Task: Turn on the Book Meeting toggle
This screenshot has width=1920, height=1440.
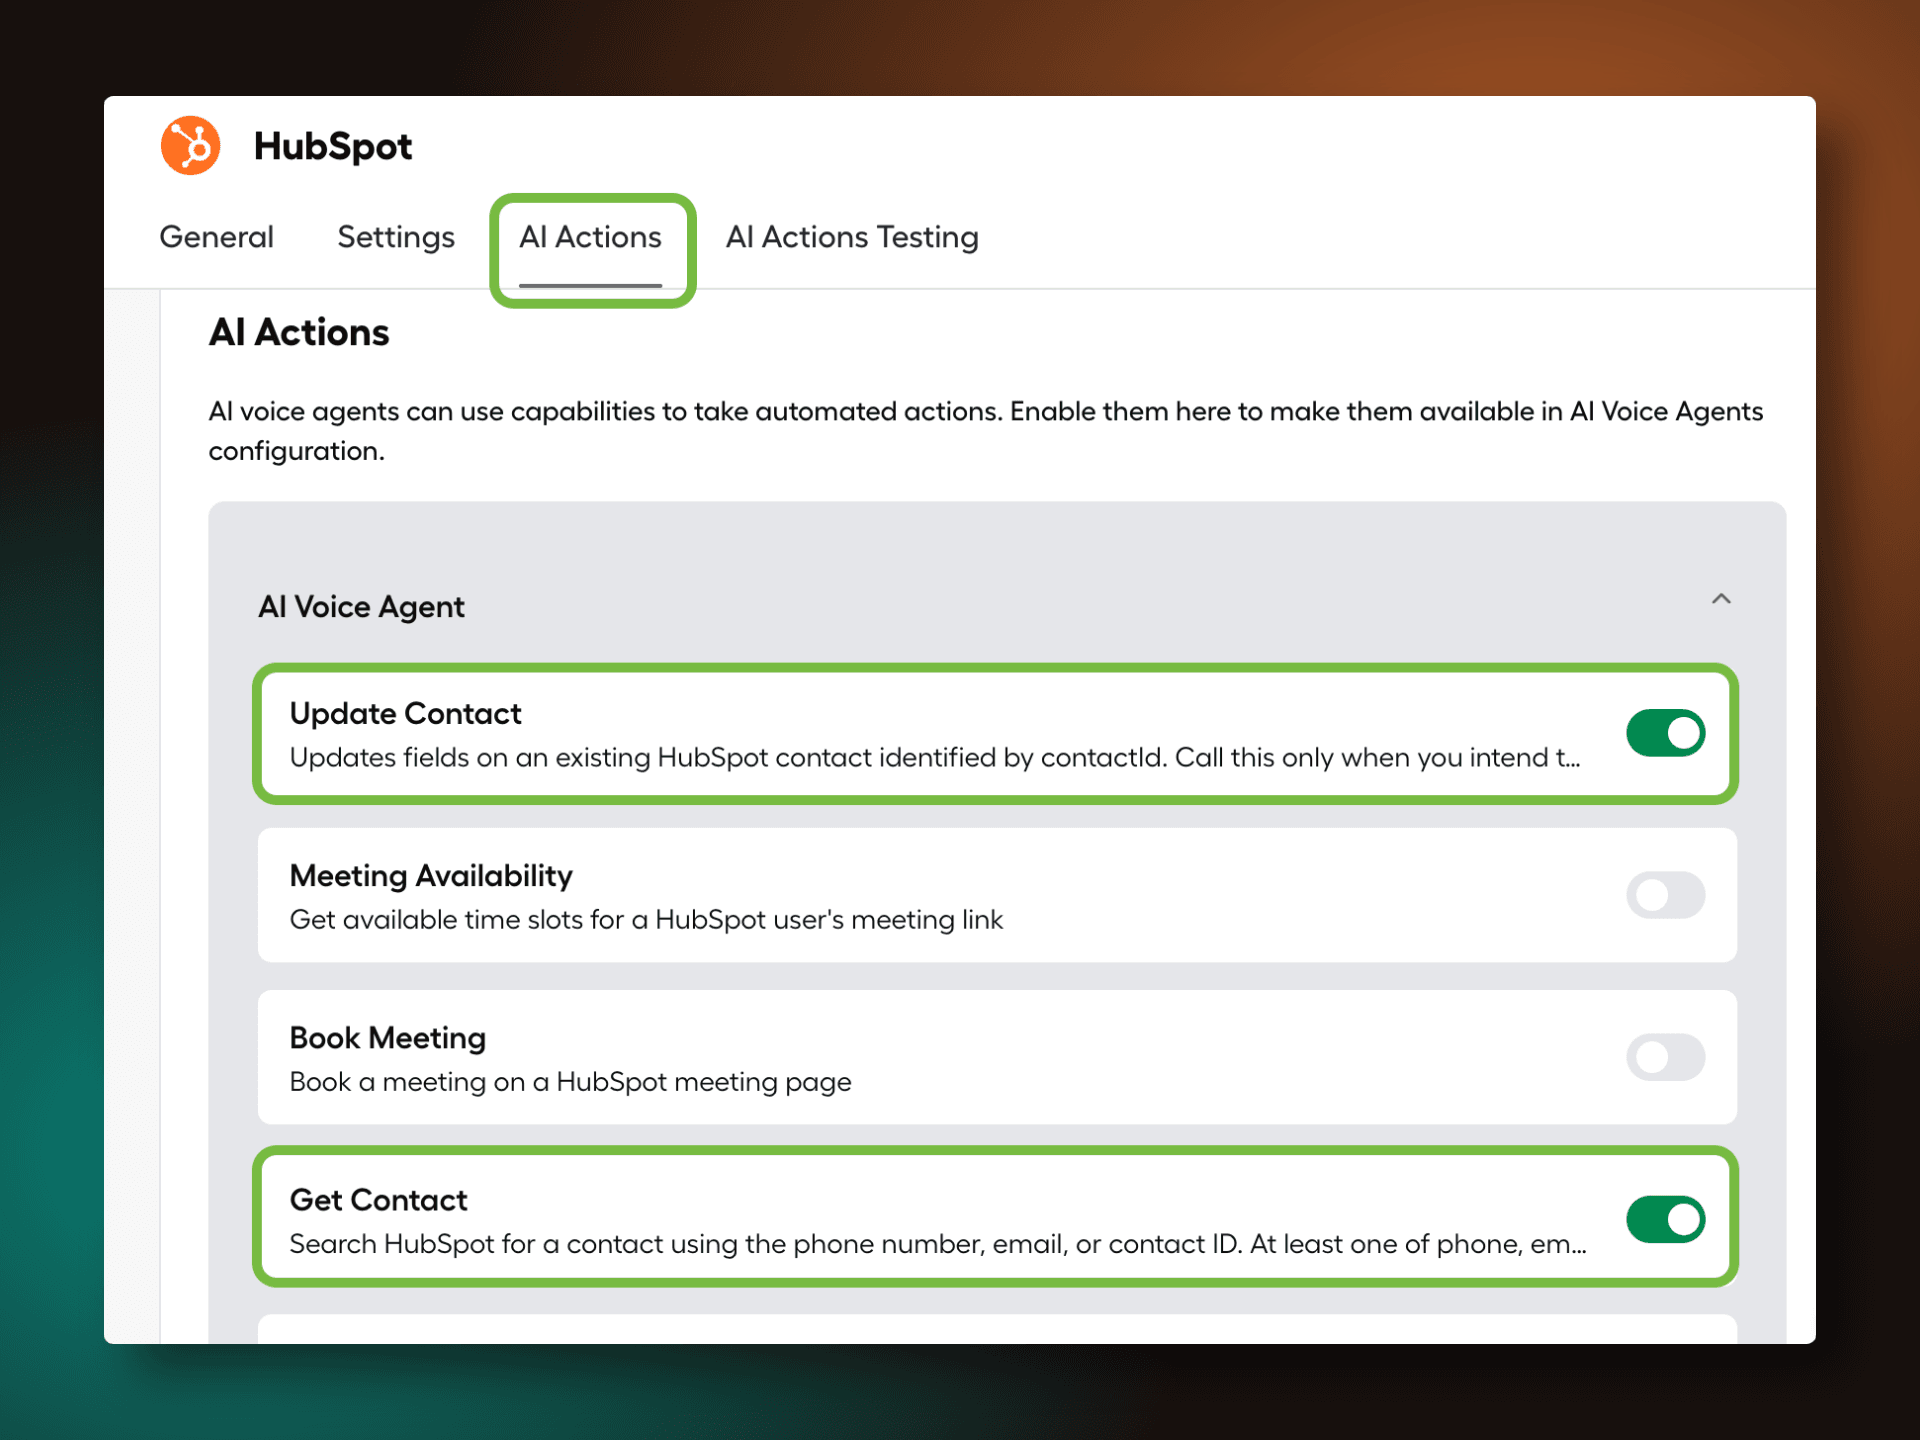Action: (1666, 1057)
